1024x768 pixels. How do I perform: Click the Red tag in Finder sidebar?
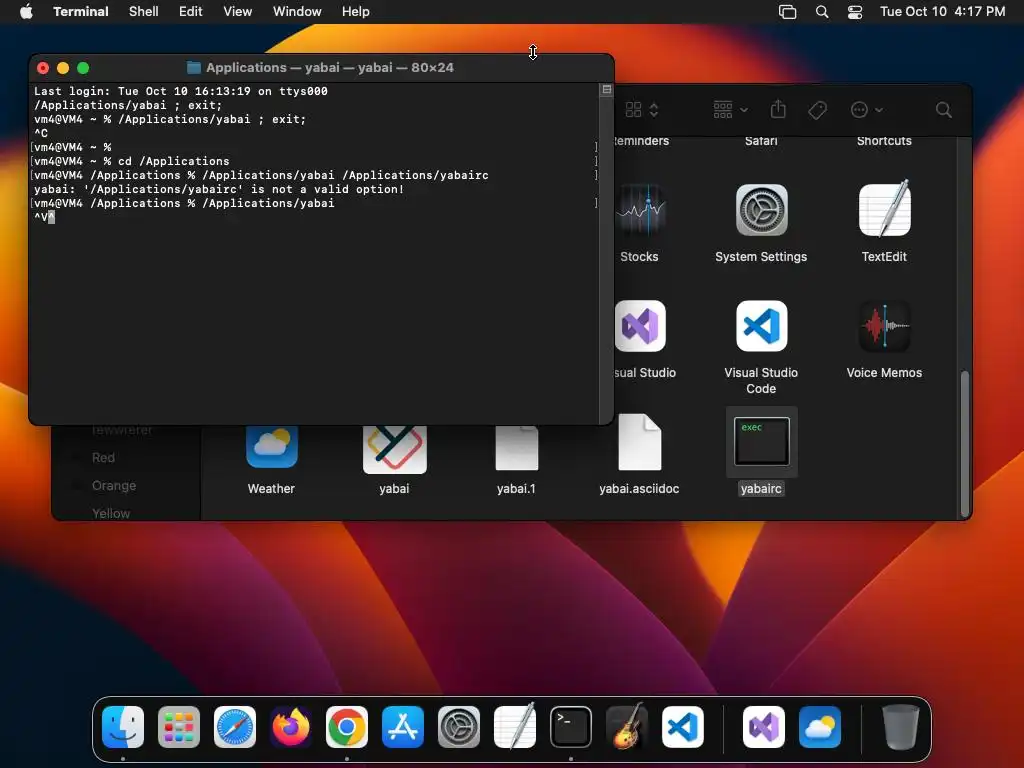[x=103, y=458]
